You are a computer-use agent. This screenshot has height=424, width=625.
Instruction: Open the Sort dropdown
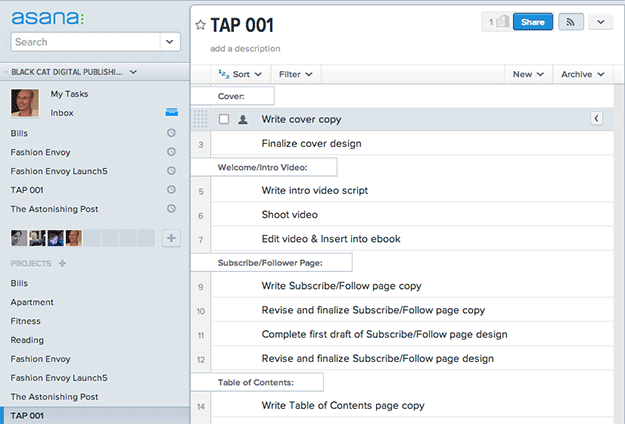click(x=240, y=74)
